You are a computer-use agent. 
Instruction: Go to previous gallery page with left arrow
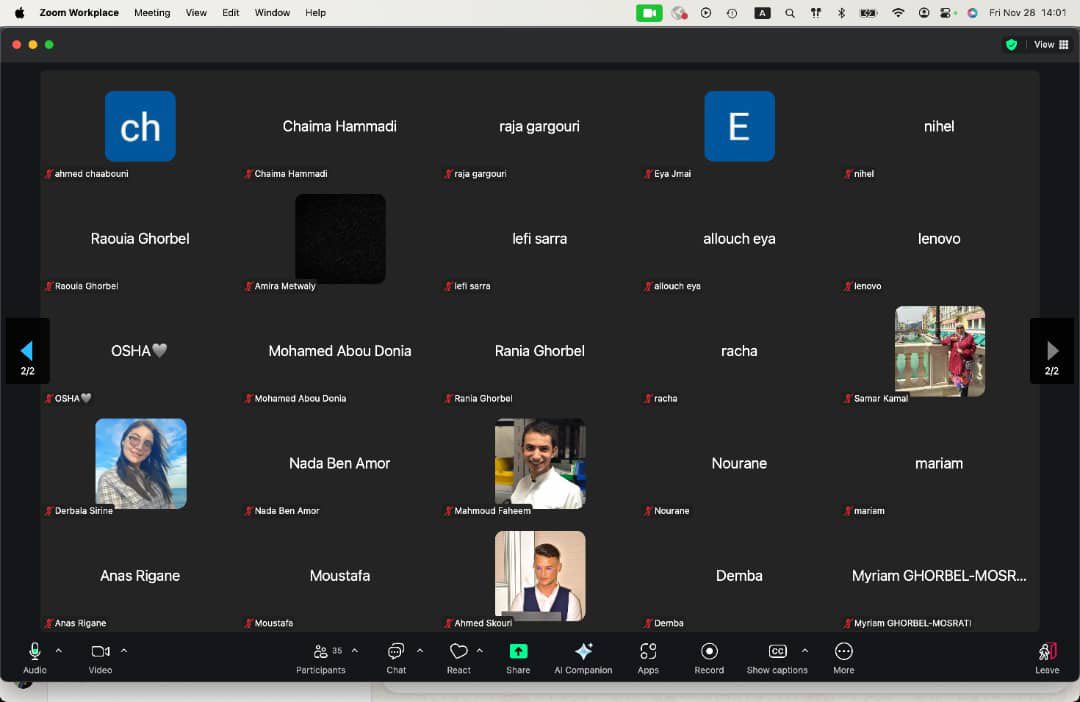27,351
